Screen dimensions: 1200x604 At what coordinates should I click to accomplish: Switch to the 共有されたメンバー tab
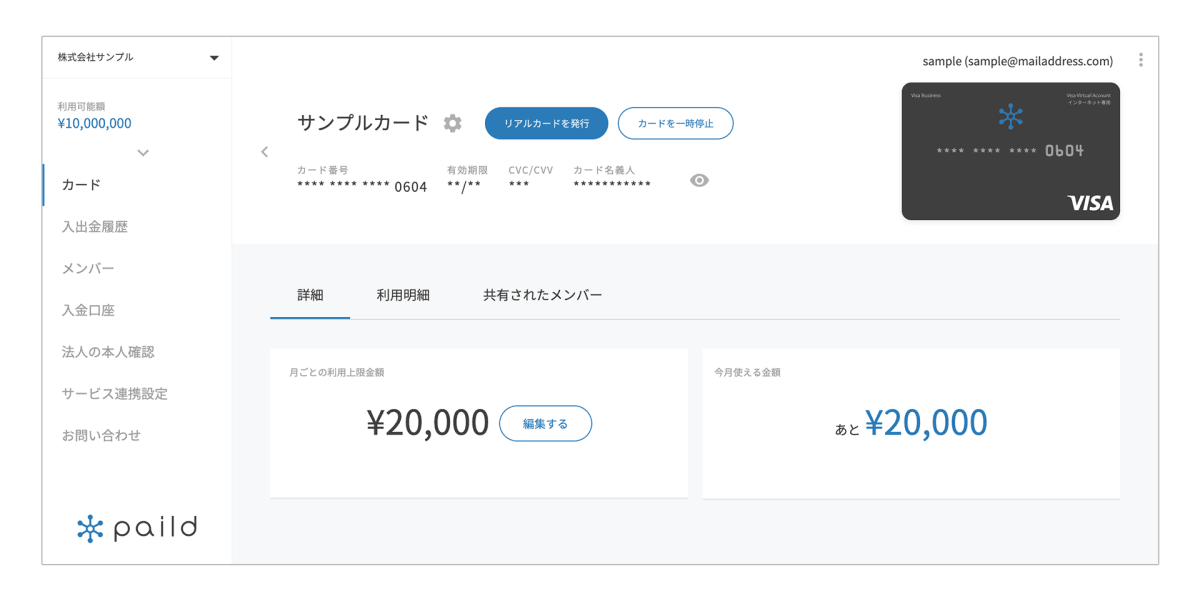pos(543,295)
